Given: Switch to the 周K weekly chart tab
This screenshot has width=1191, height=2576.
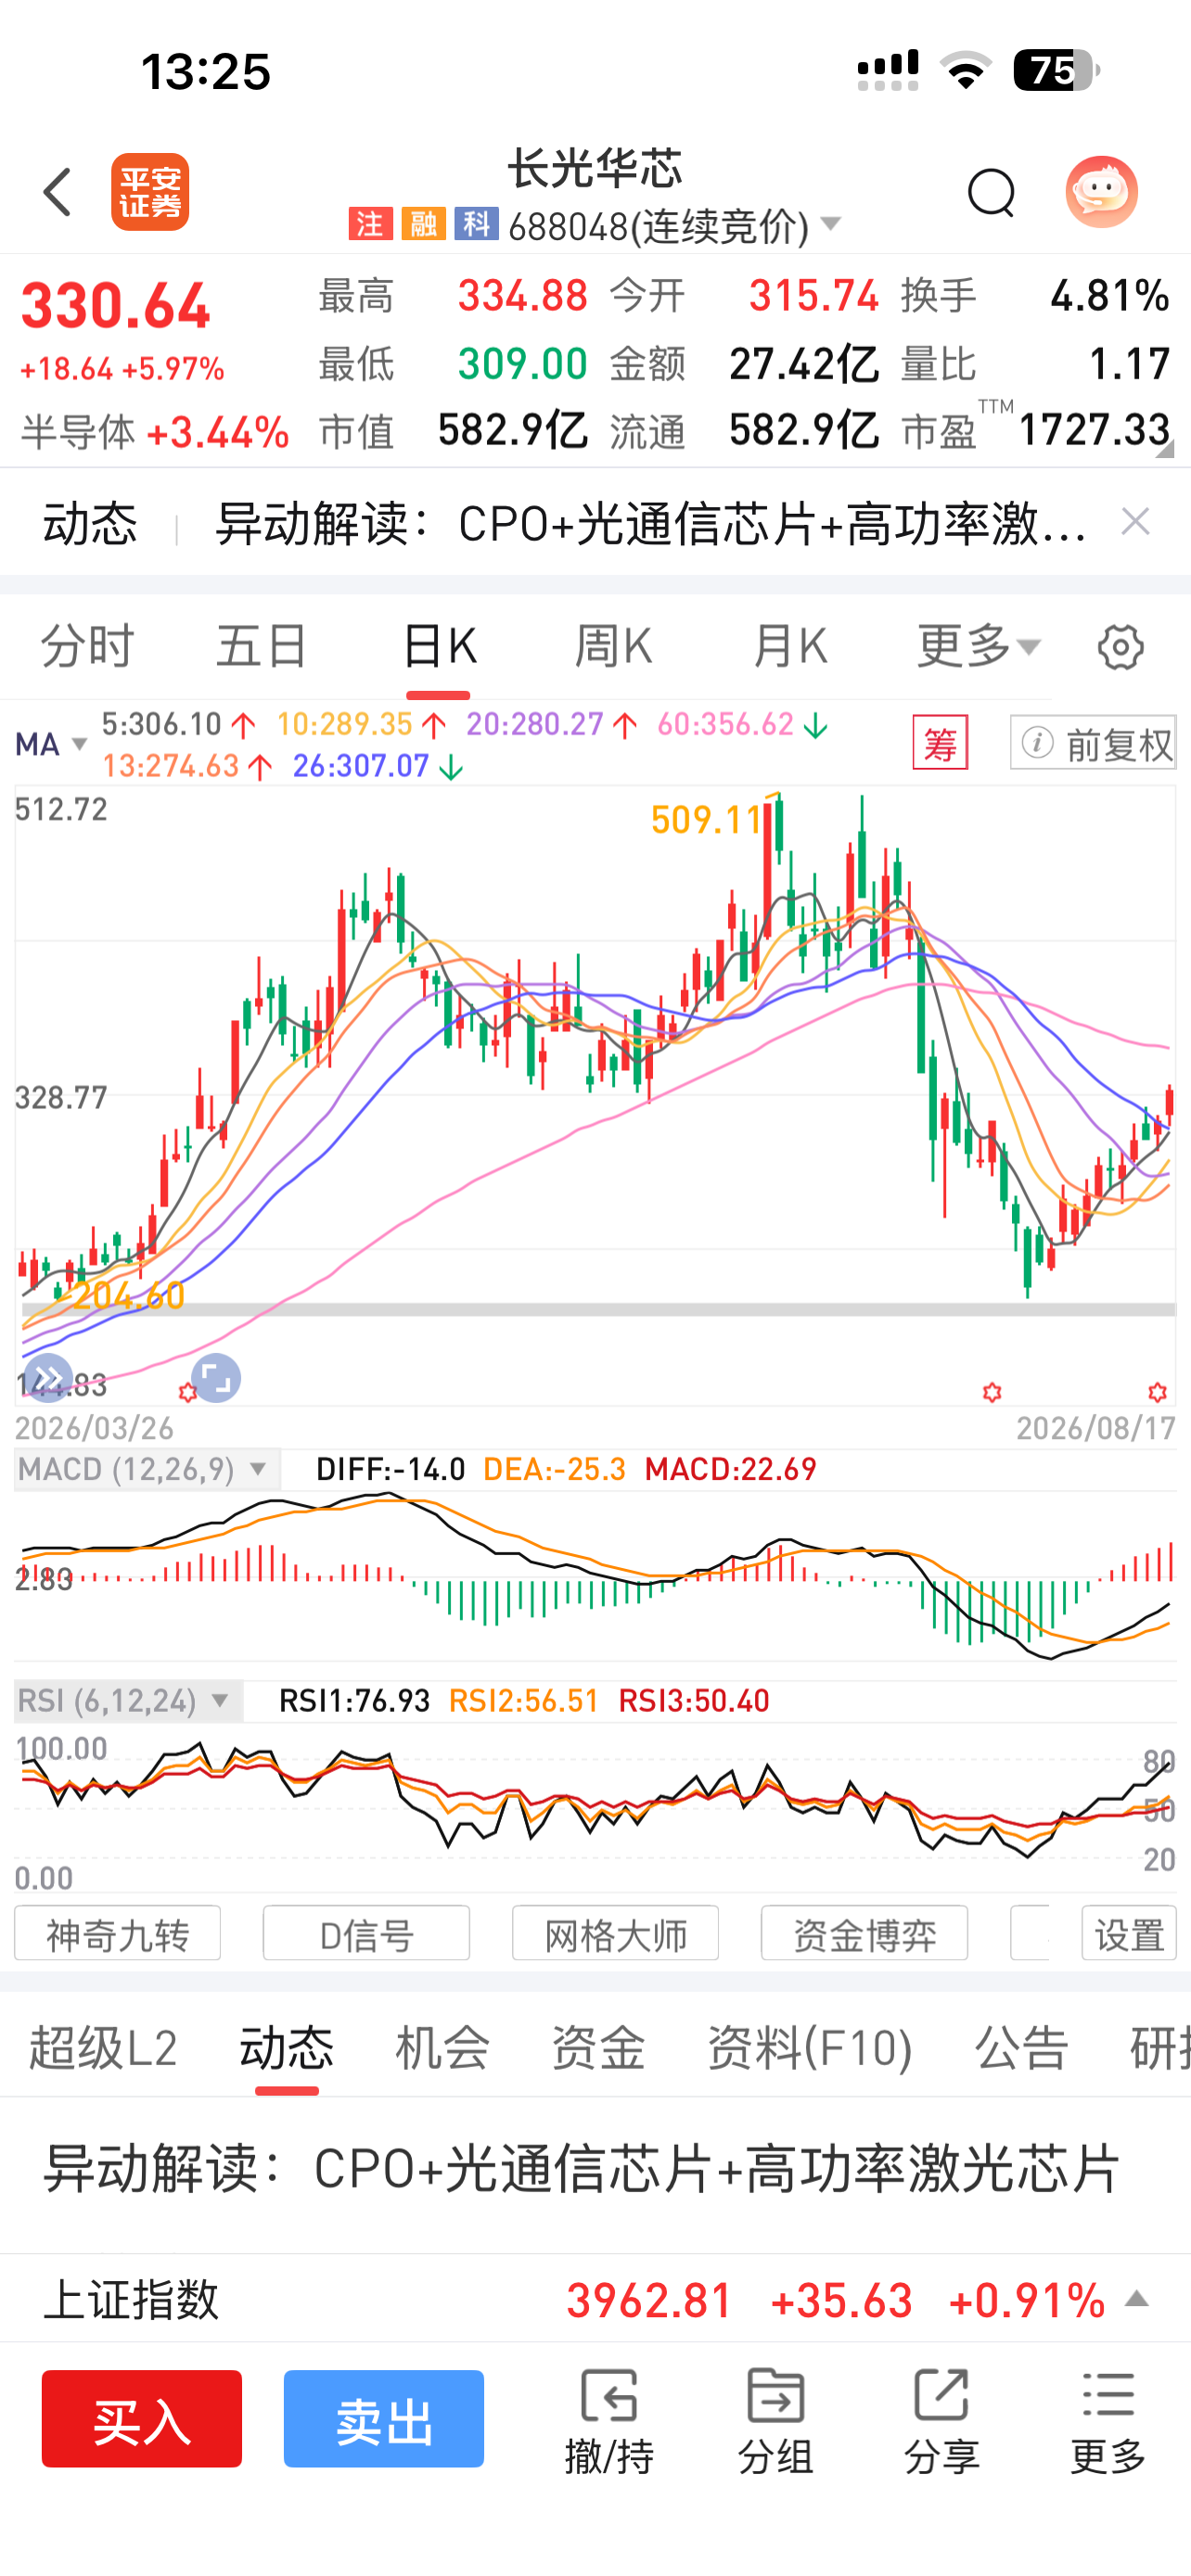Looking at the screenshot, I should 613,646.
